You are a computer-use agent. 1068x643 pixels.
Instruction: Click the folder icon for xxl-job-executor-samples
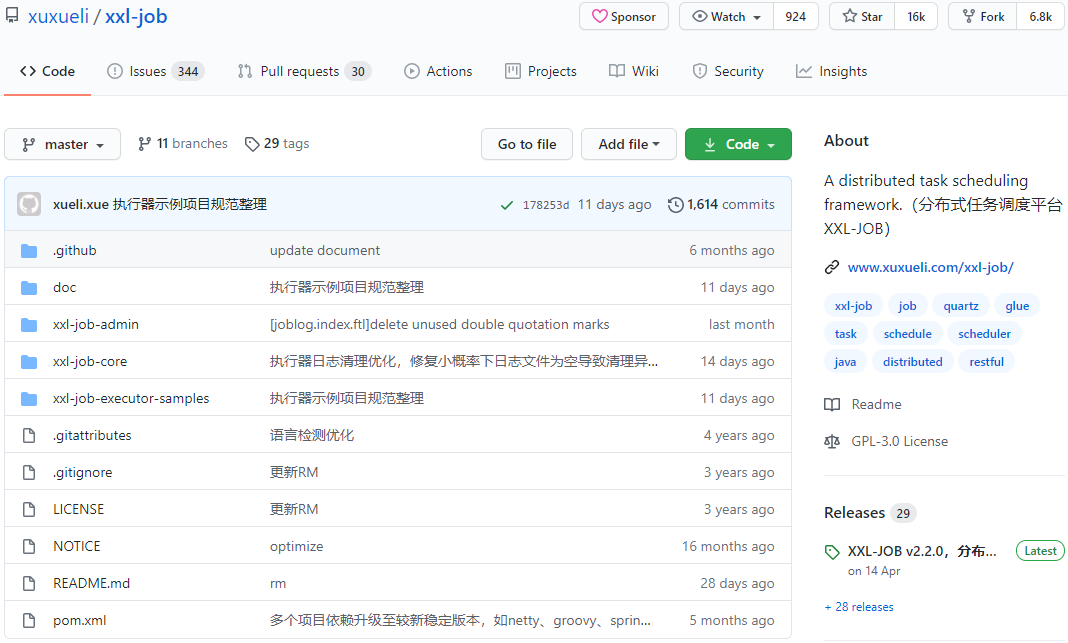coord(29,398)
